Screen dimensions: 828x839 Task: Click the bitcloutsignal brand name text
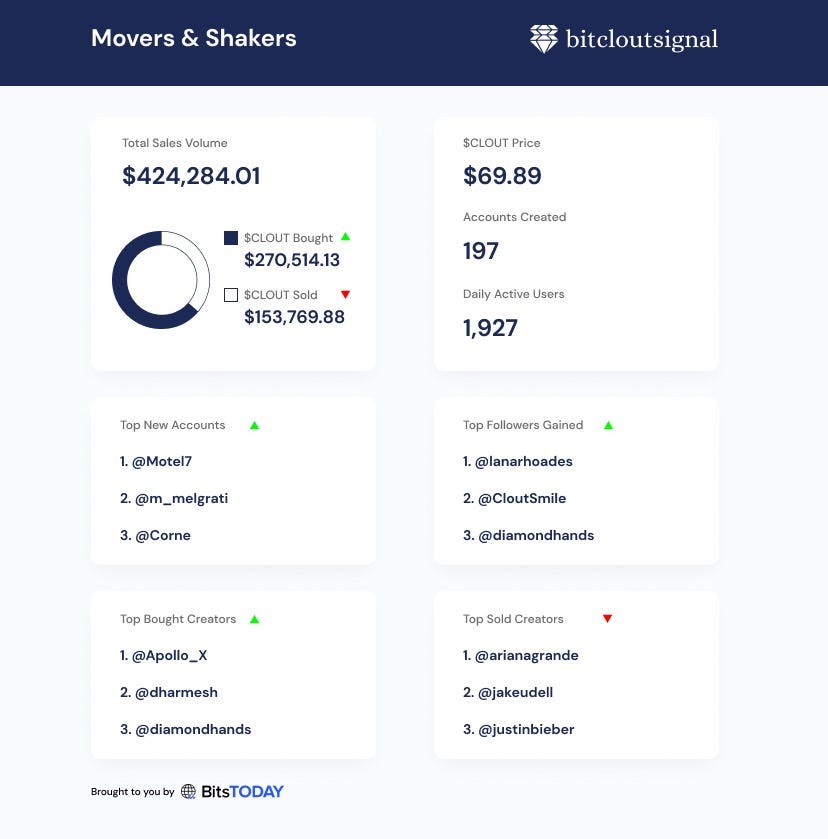pos(642,39)
